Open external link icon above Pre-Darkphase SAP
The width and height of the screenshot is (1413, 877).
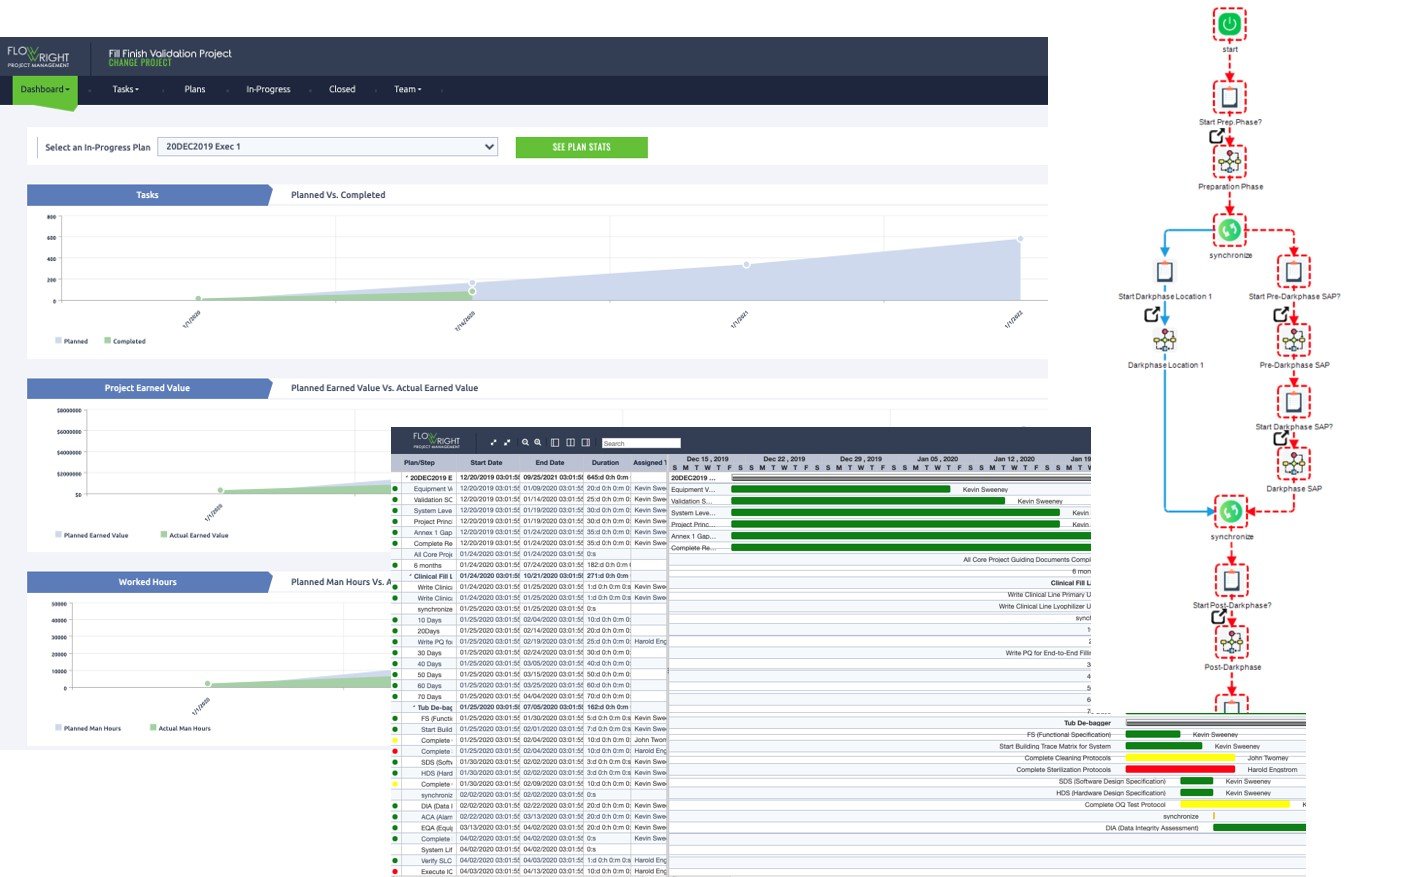[1280, 315]
